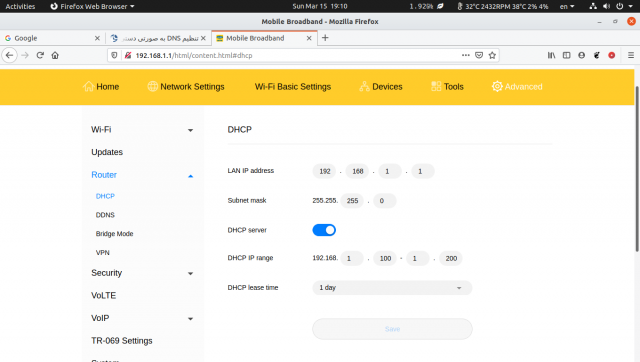Open the en keyboard language menu

point(567,6)
